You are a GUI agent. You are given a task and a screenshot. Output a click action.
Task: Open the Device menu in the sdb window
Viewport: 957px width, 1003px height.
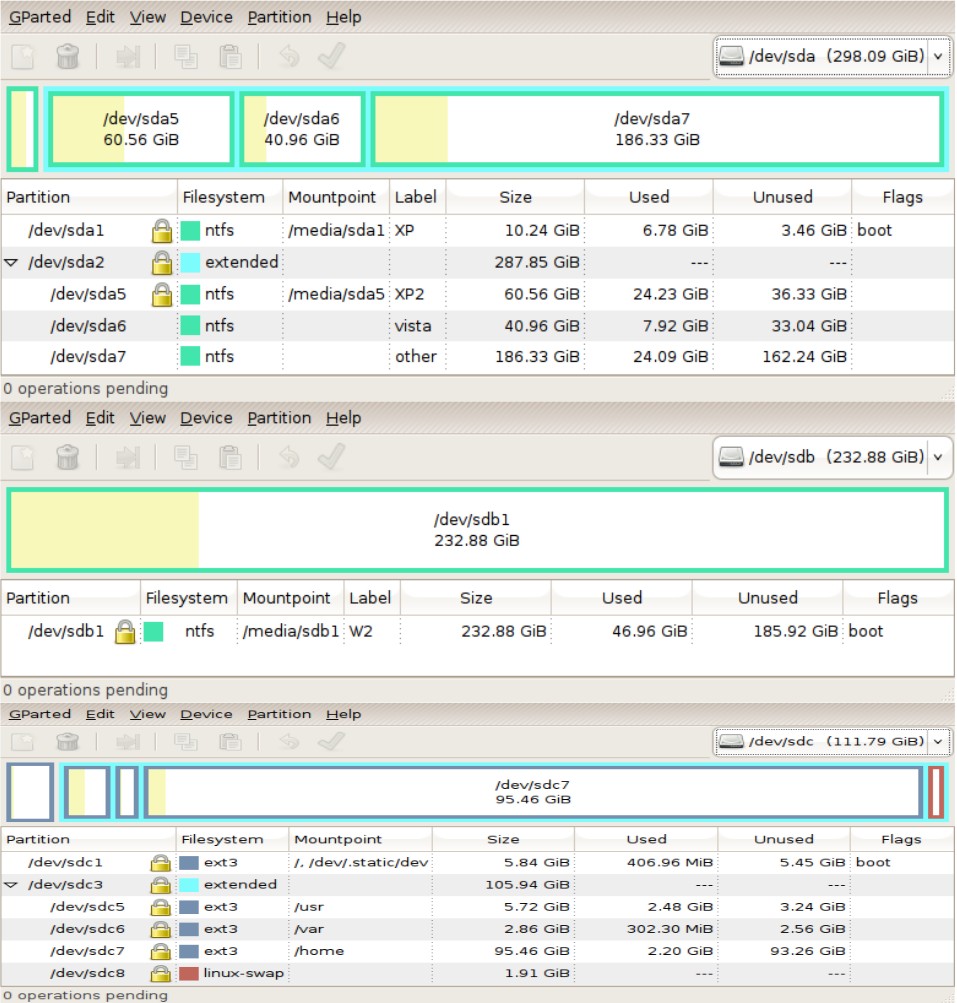[x=206, y=418]
